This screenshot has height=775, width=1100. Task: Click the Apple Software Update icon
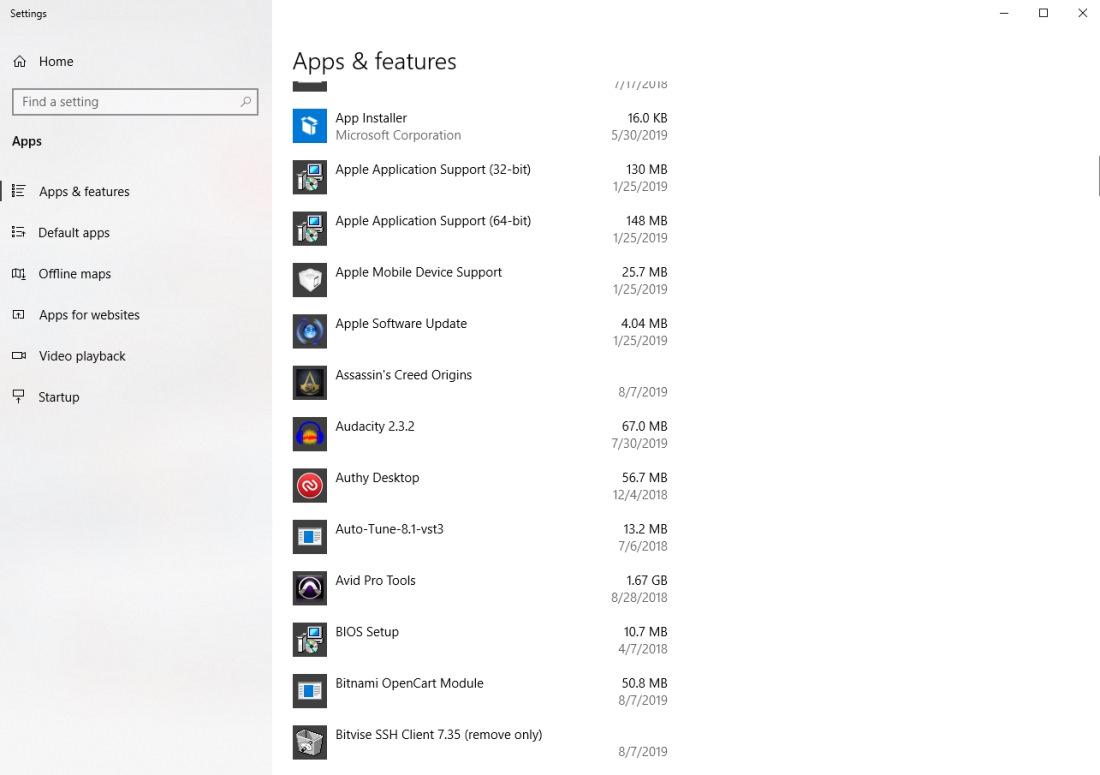[309, 332]
